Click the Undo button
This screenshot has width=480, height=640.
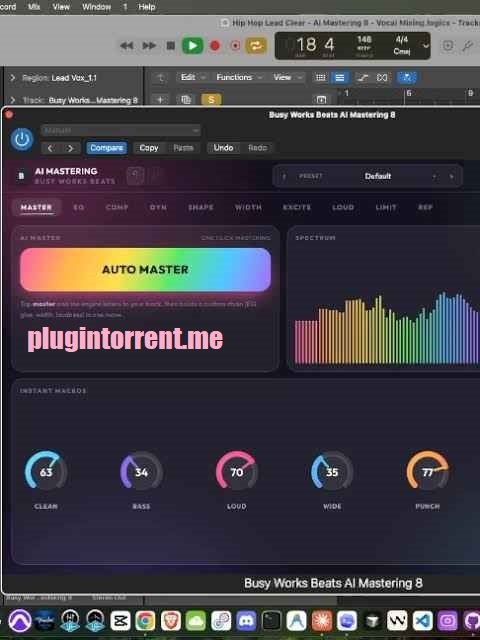223,148
